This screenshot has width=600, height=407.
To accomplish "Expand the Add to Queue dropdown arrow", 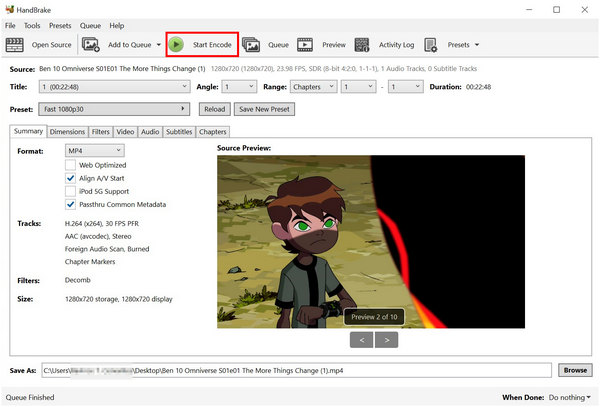I will 158,45.
